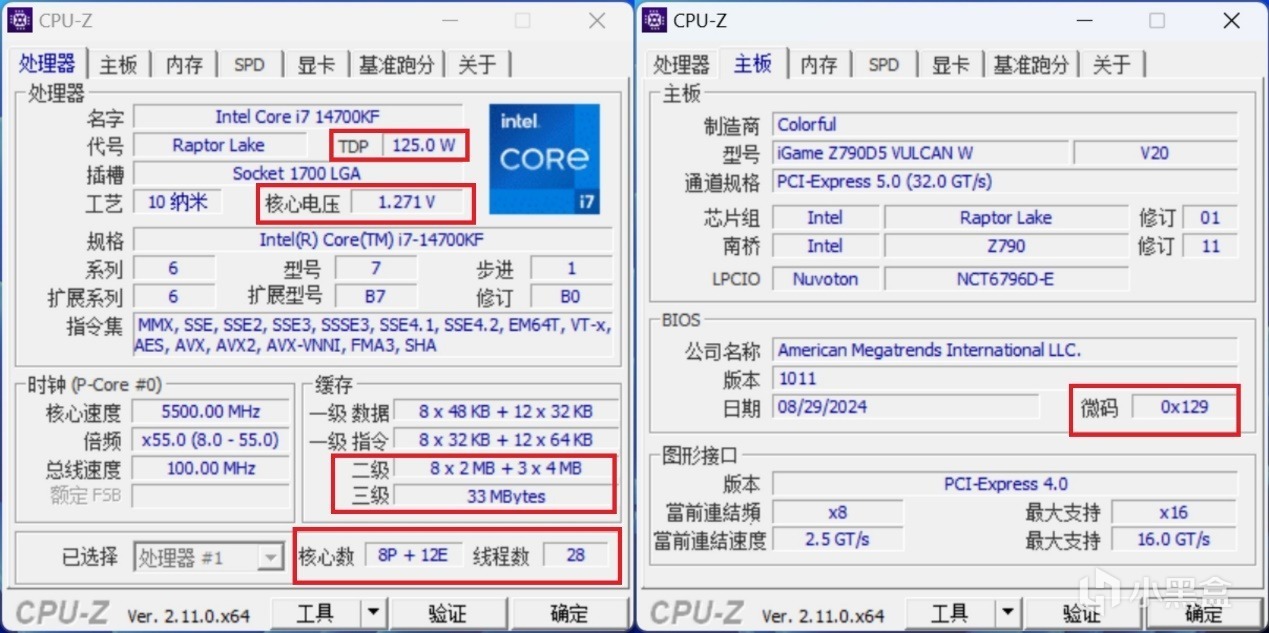Open the 显卡 tab in right window
1269x633 pixels.
(949, 65)
